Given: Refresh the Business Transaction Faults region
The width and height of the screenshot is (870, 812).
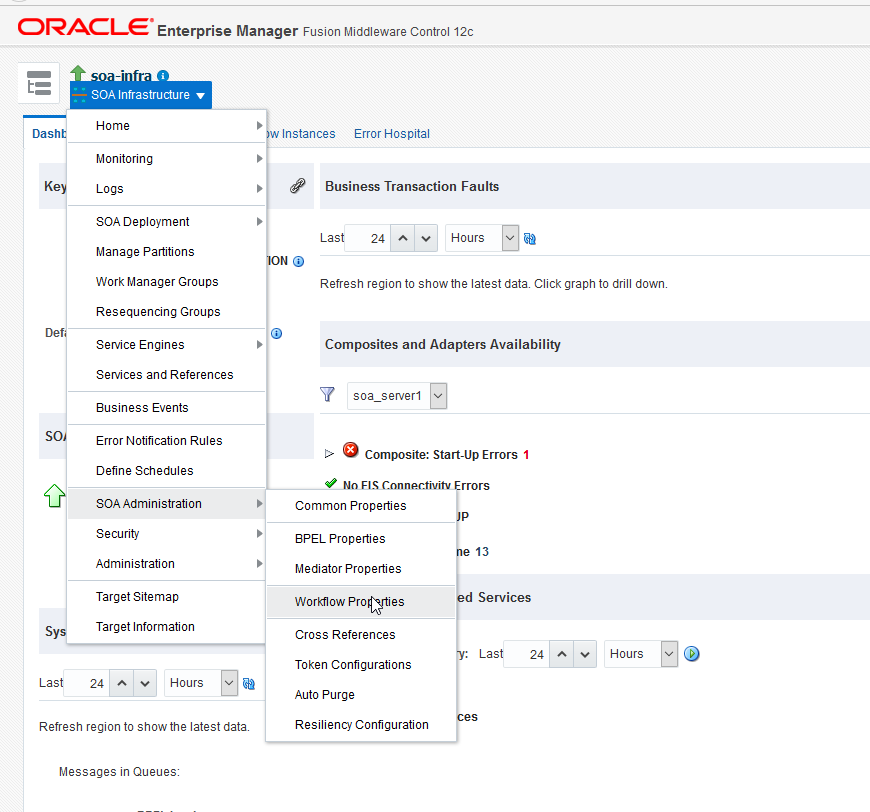Looking at the screenshot, I should (x=530, y=239).
